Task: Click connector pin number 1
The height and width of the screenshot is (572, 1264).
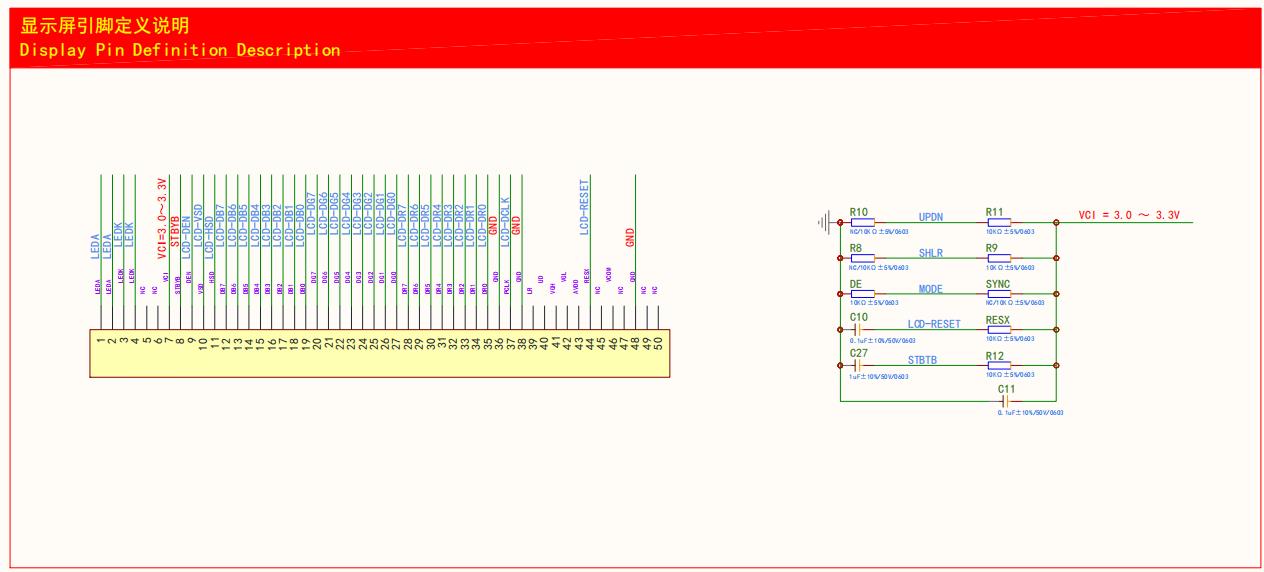Action: 101,342
